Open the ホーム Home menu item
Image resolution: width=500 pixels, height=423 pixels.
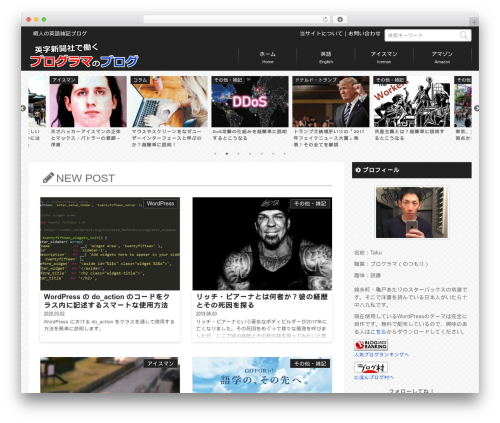[267, 57]
